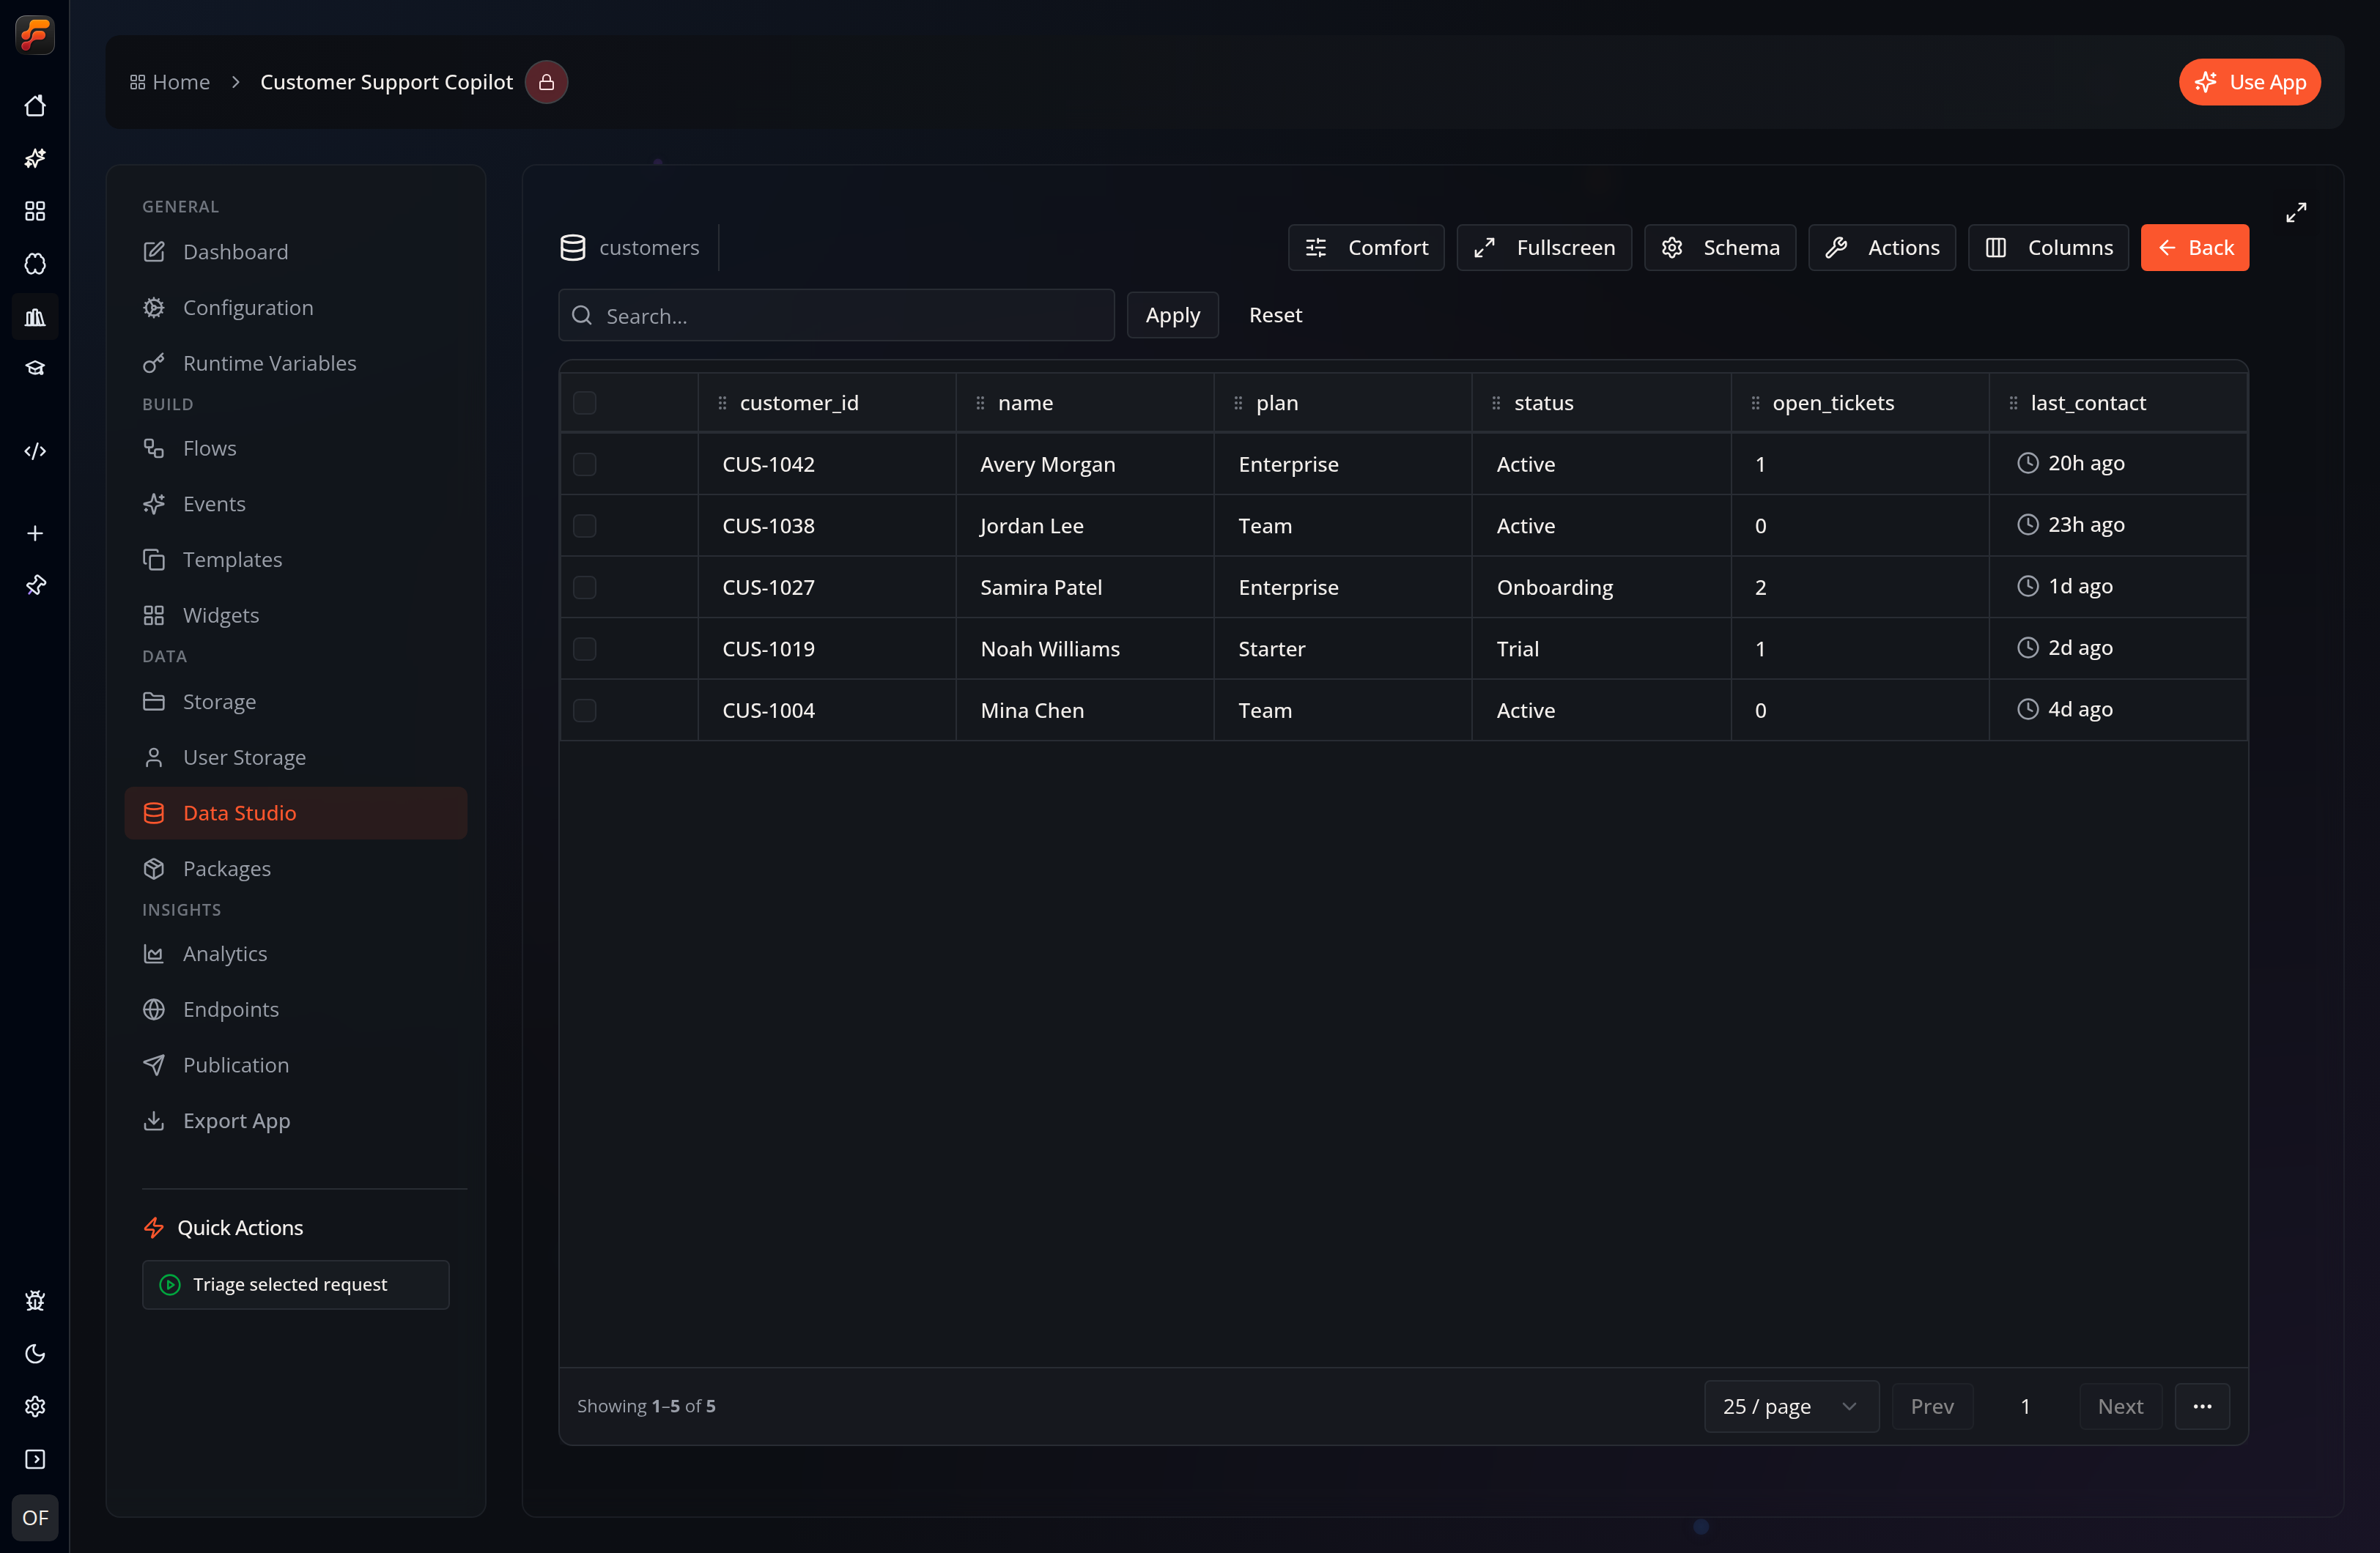Image resolution: width=2380 pixels, height=1553 pixels.
Task: Click the Back button
Action: click(2194, 248)
